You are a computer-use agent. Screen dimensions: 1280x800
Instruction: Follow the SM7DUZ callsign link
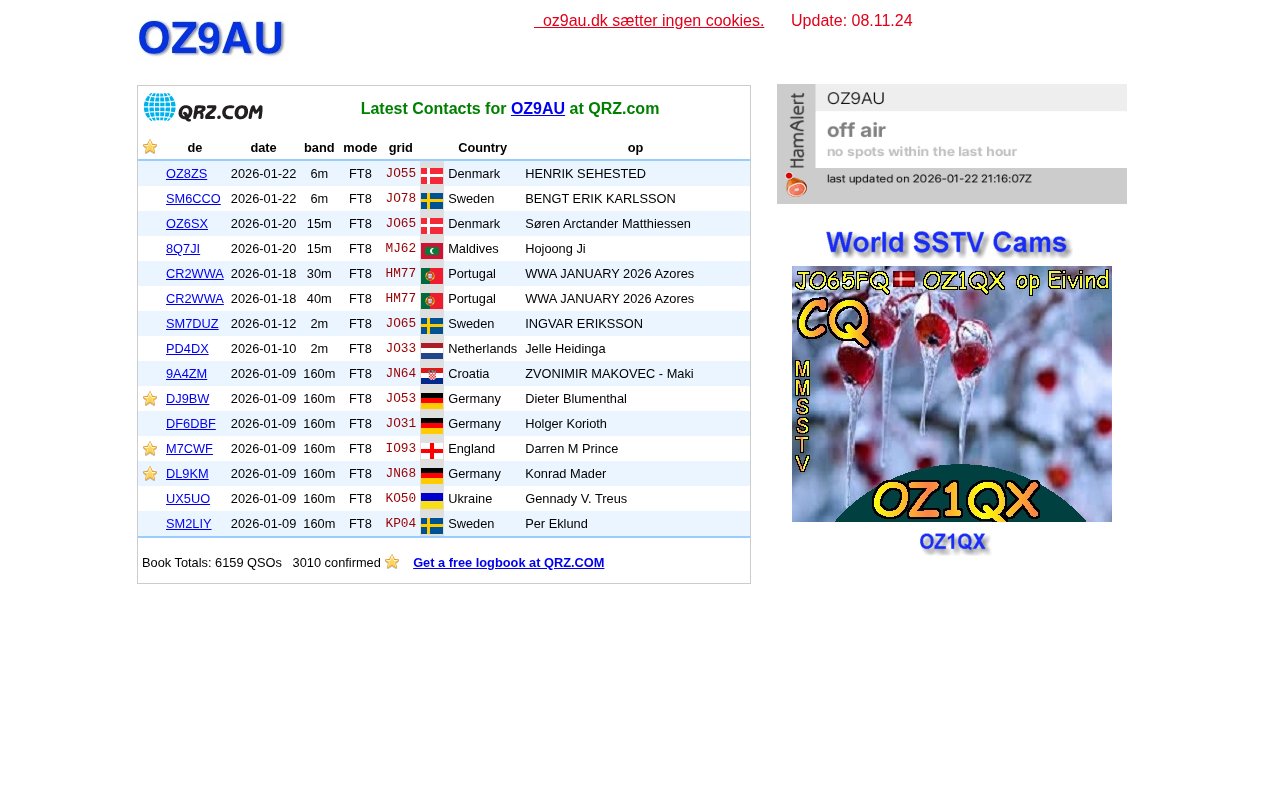point(192,324)
